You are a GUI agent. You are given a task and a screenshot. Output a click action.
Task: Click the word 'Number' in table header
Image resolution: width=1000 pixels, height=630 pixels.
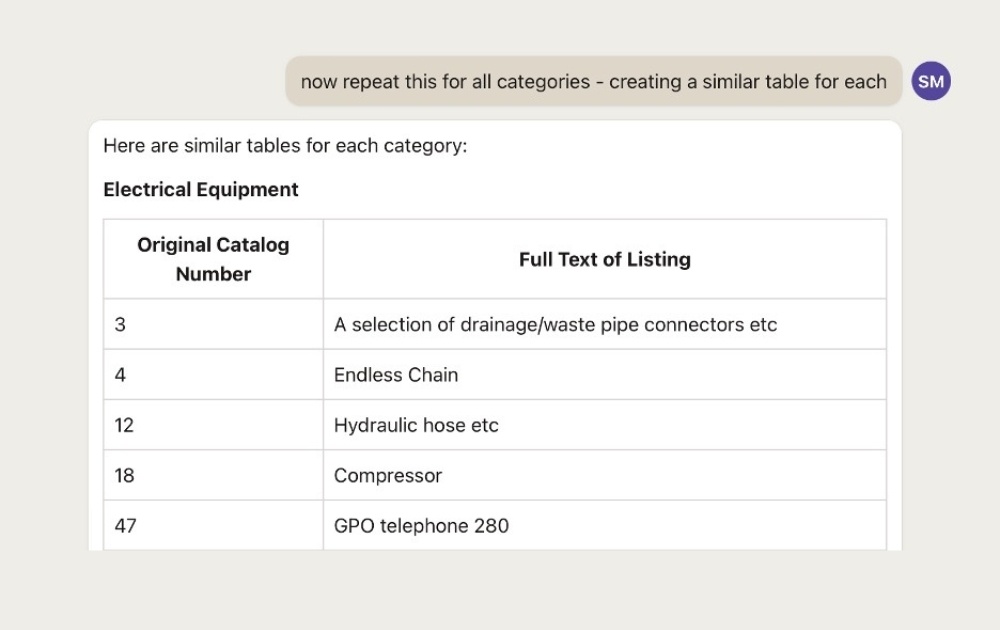pyautogui.click(x=213, y=274)
